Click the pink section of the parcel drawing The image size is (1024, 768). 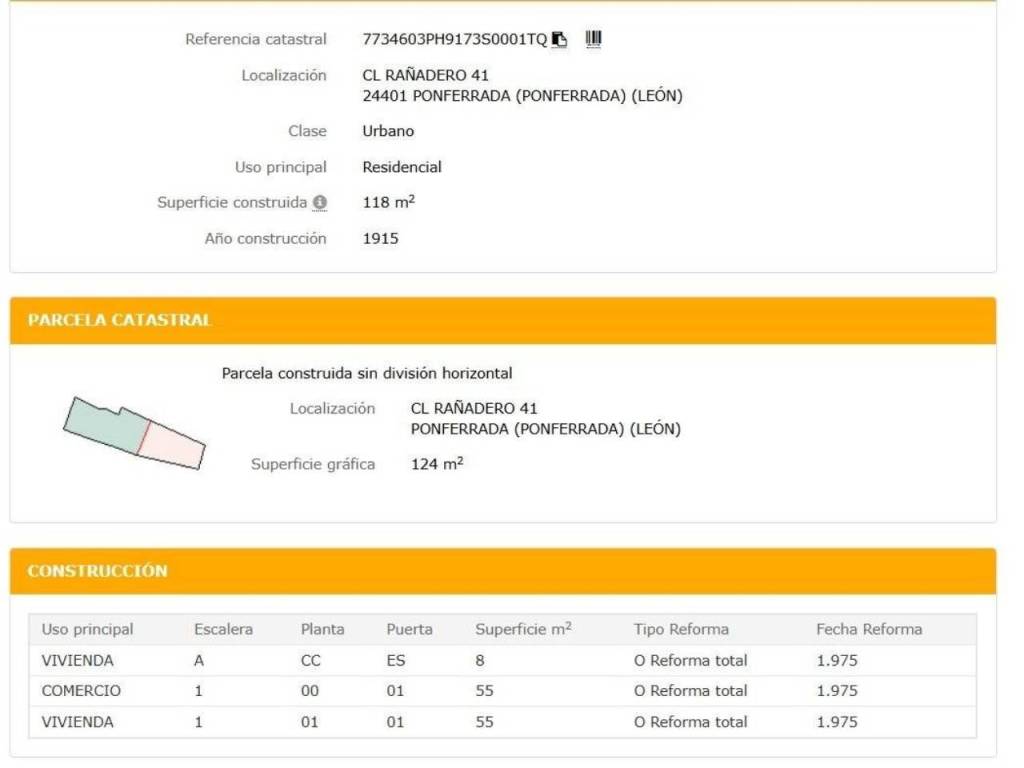[172, 443]
